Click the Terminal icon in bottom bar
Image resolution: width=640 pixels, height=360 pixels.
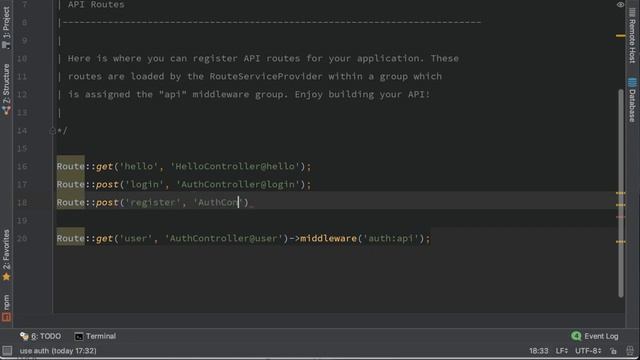79,336
